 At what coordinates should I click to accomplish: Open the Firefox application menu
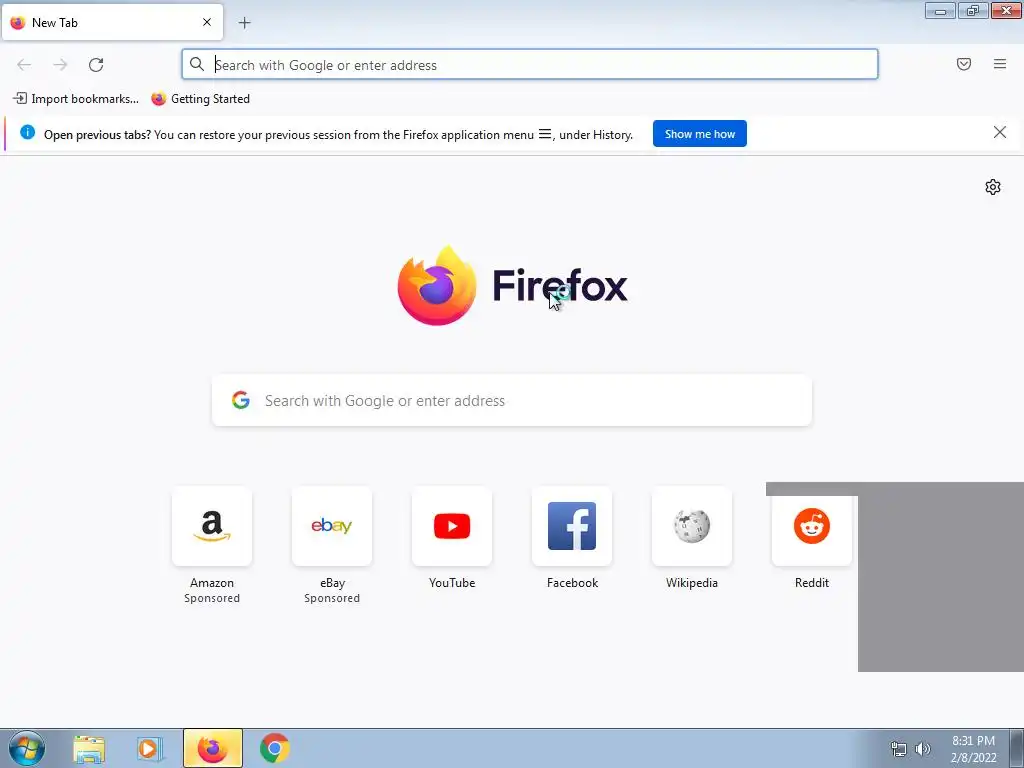(1000, 64)
